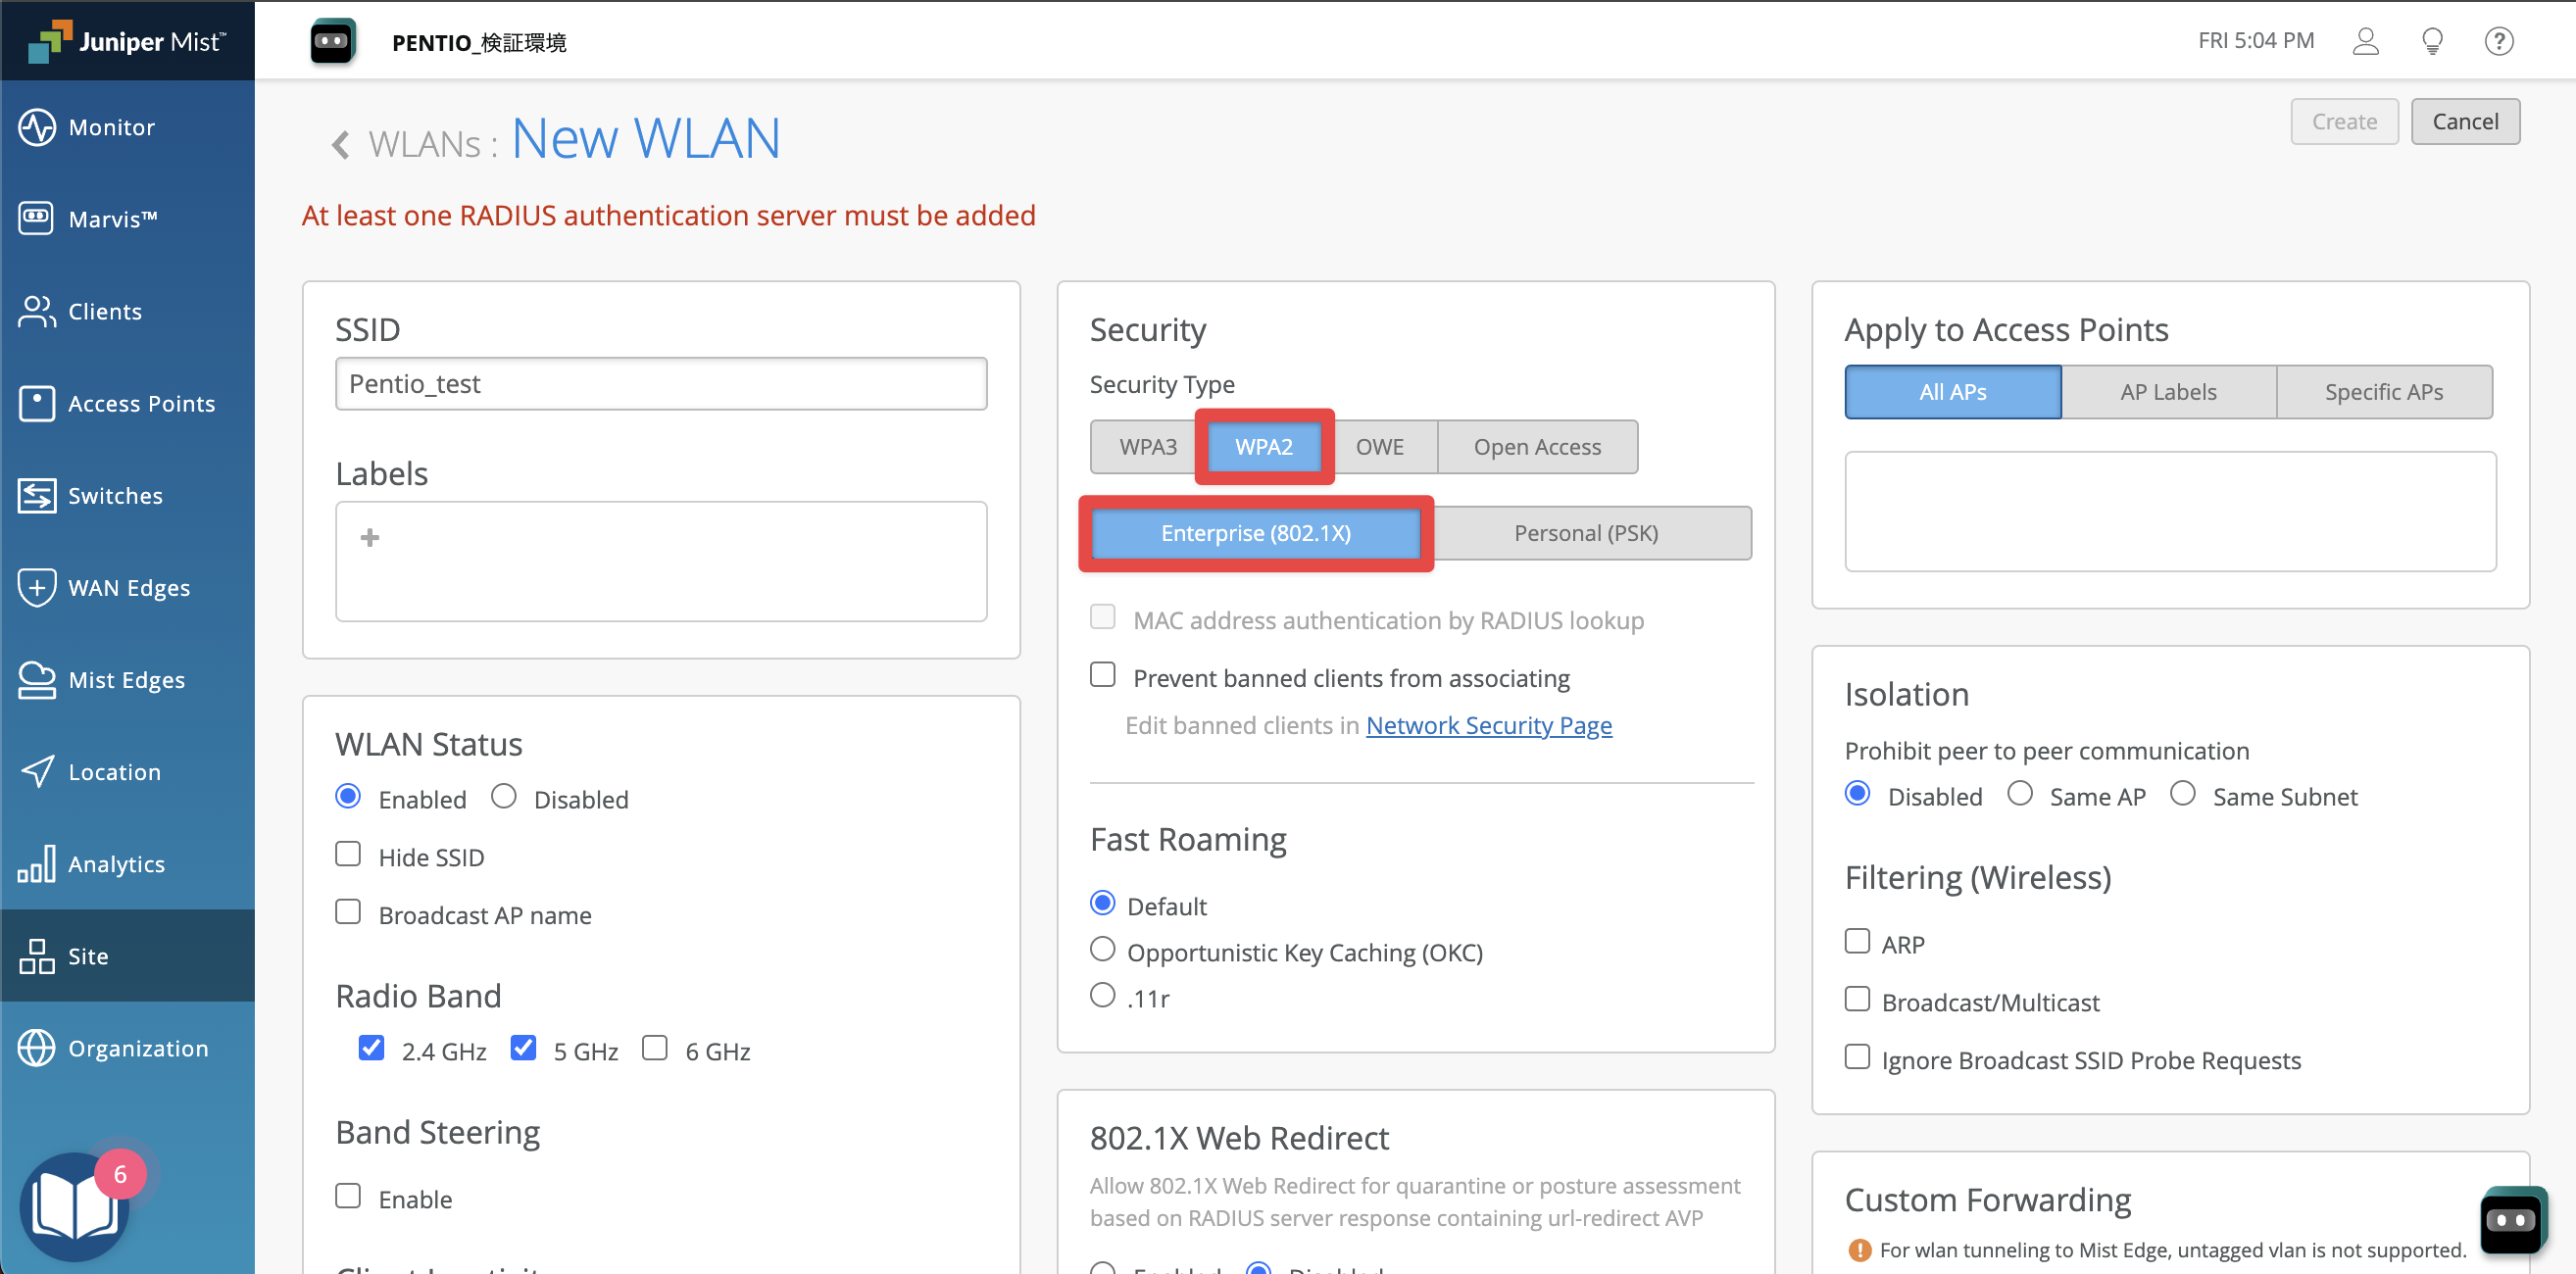The width and height of the screenshot is (2576, 1274).
Task: Click the Apply to Access Points list box
Action: point(2170,511)
